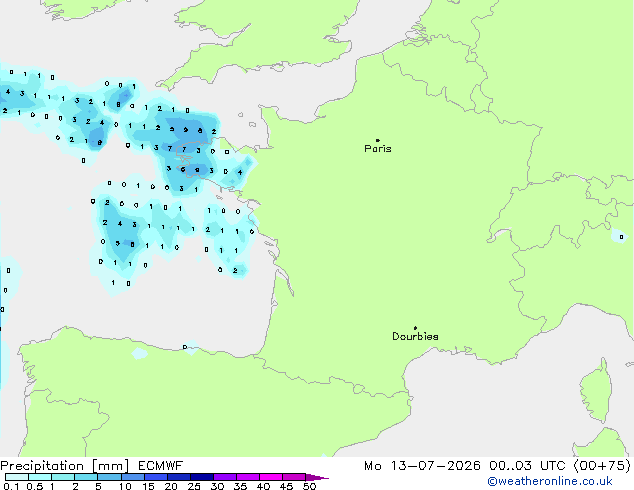Screen dimensions: 634x490
Task: Click the Dourbies city label
Action: click(415, 336)
